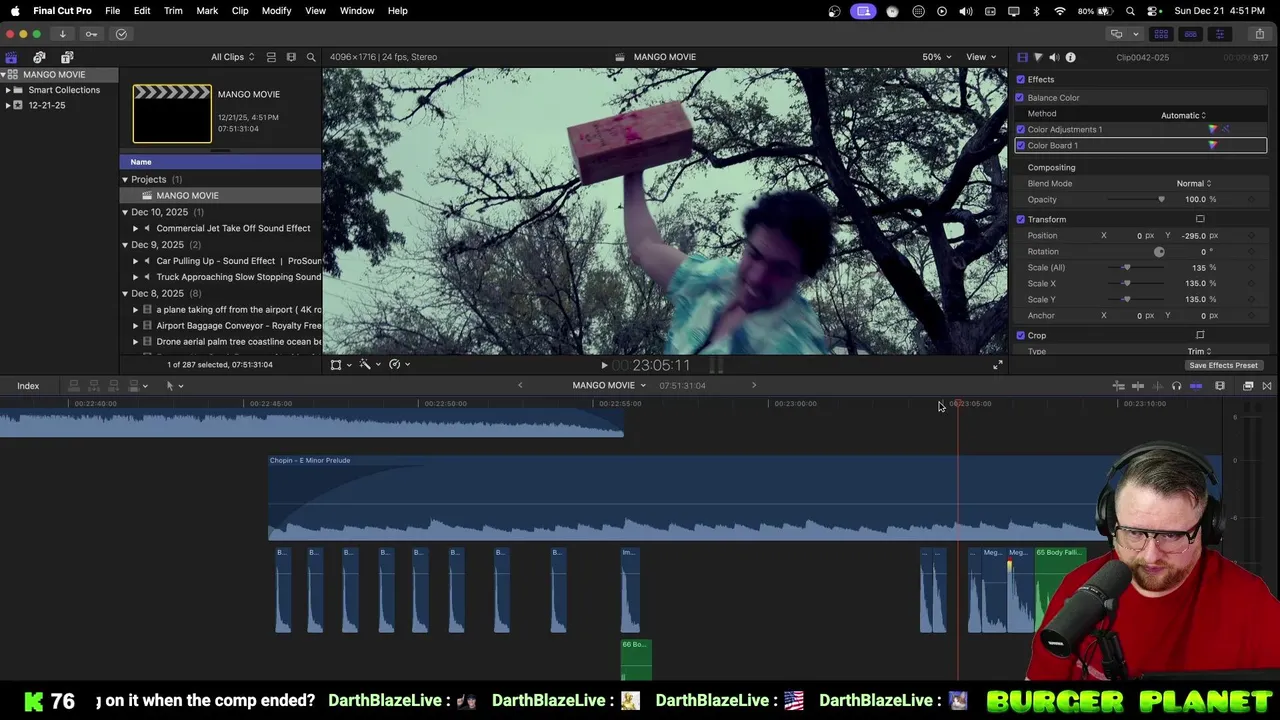Toggle audio skimming headphones icon
The width and height of the screenshot is (1280, 720).
pos(1176,386)
